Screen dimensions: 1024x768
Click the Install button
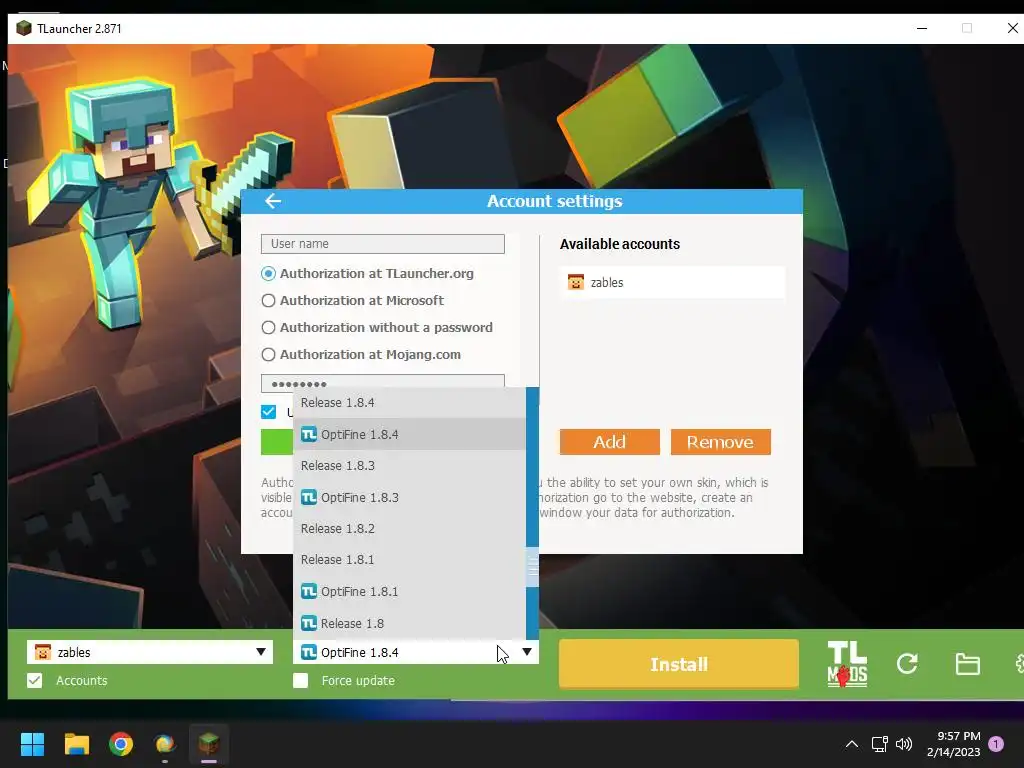pyautogui.click(x=679, y=664)
